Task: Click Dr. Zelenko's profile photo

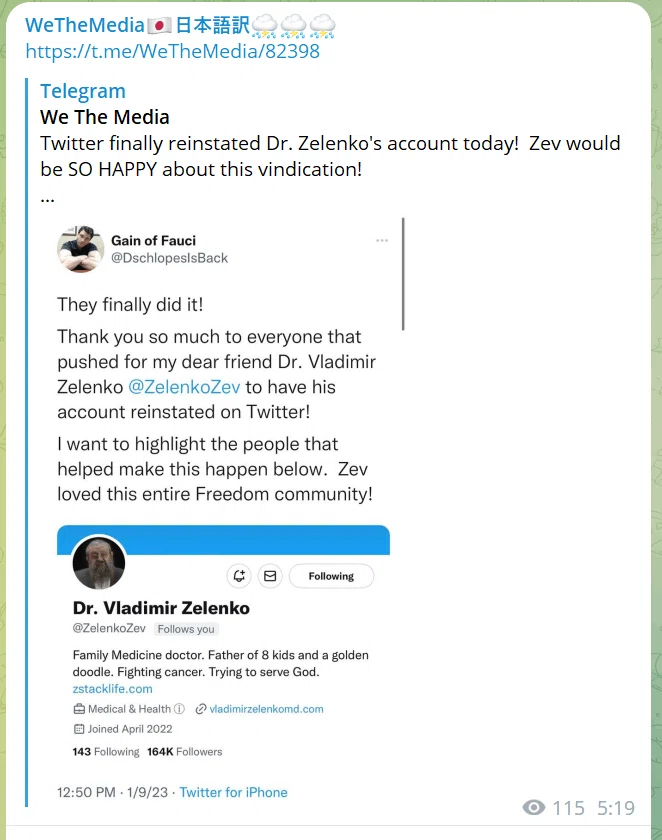Action: [x=99, y=563]
